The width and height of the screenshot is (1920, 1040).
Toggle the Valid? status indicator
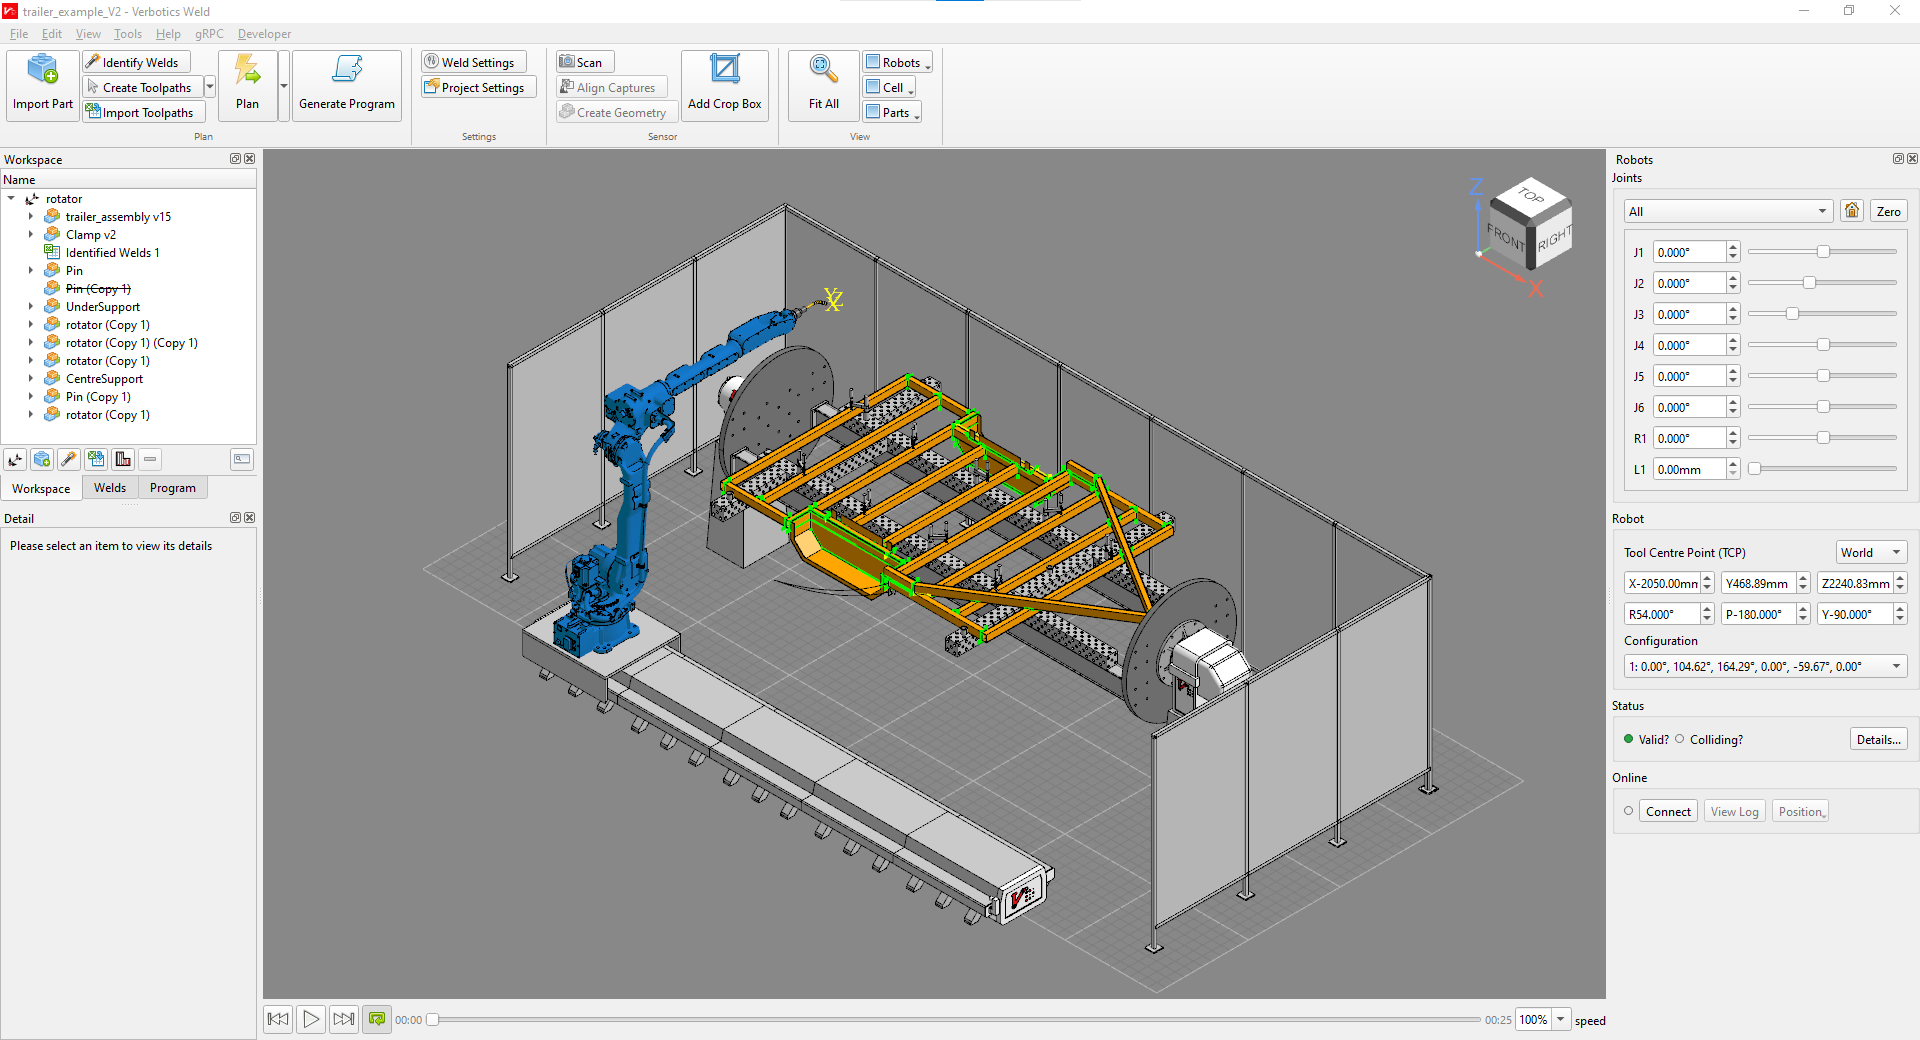coord(1629,739)
